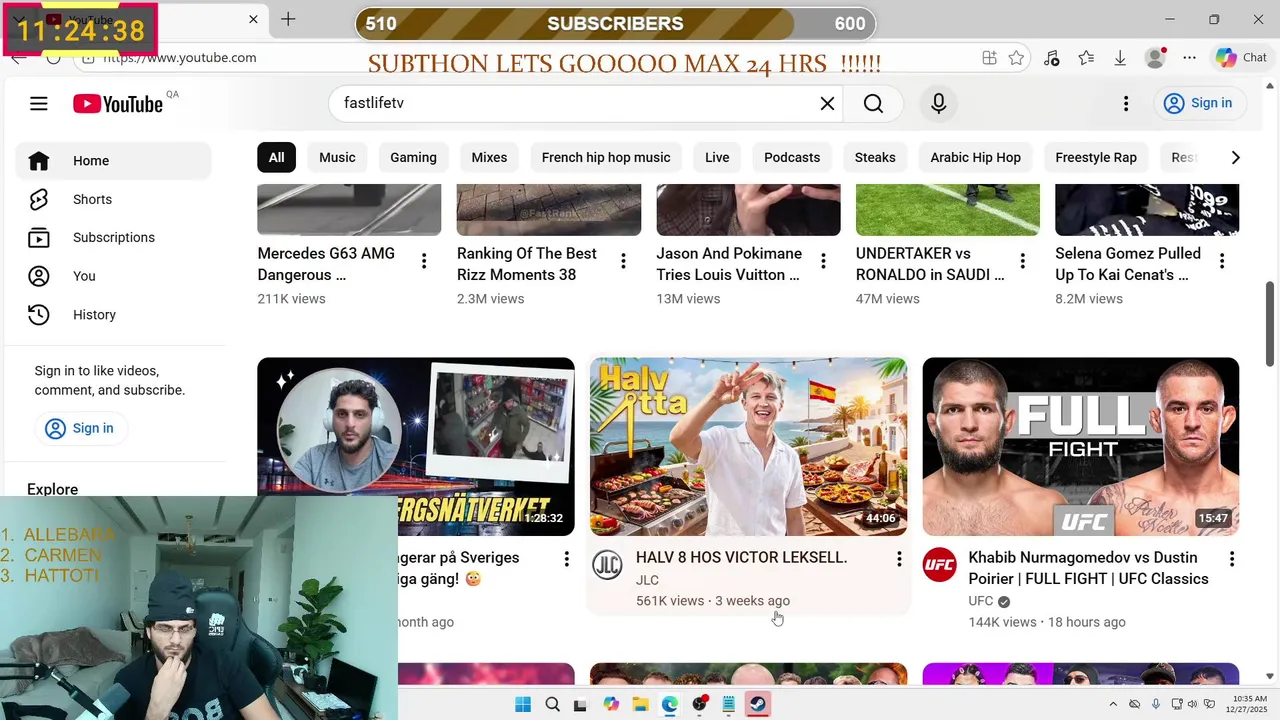Viewport: 1280px width, 720px height.
Task: Open three-dot menu for Khabib vs Poirier video
Action: pyautogui.click(x=1232, y=559)
